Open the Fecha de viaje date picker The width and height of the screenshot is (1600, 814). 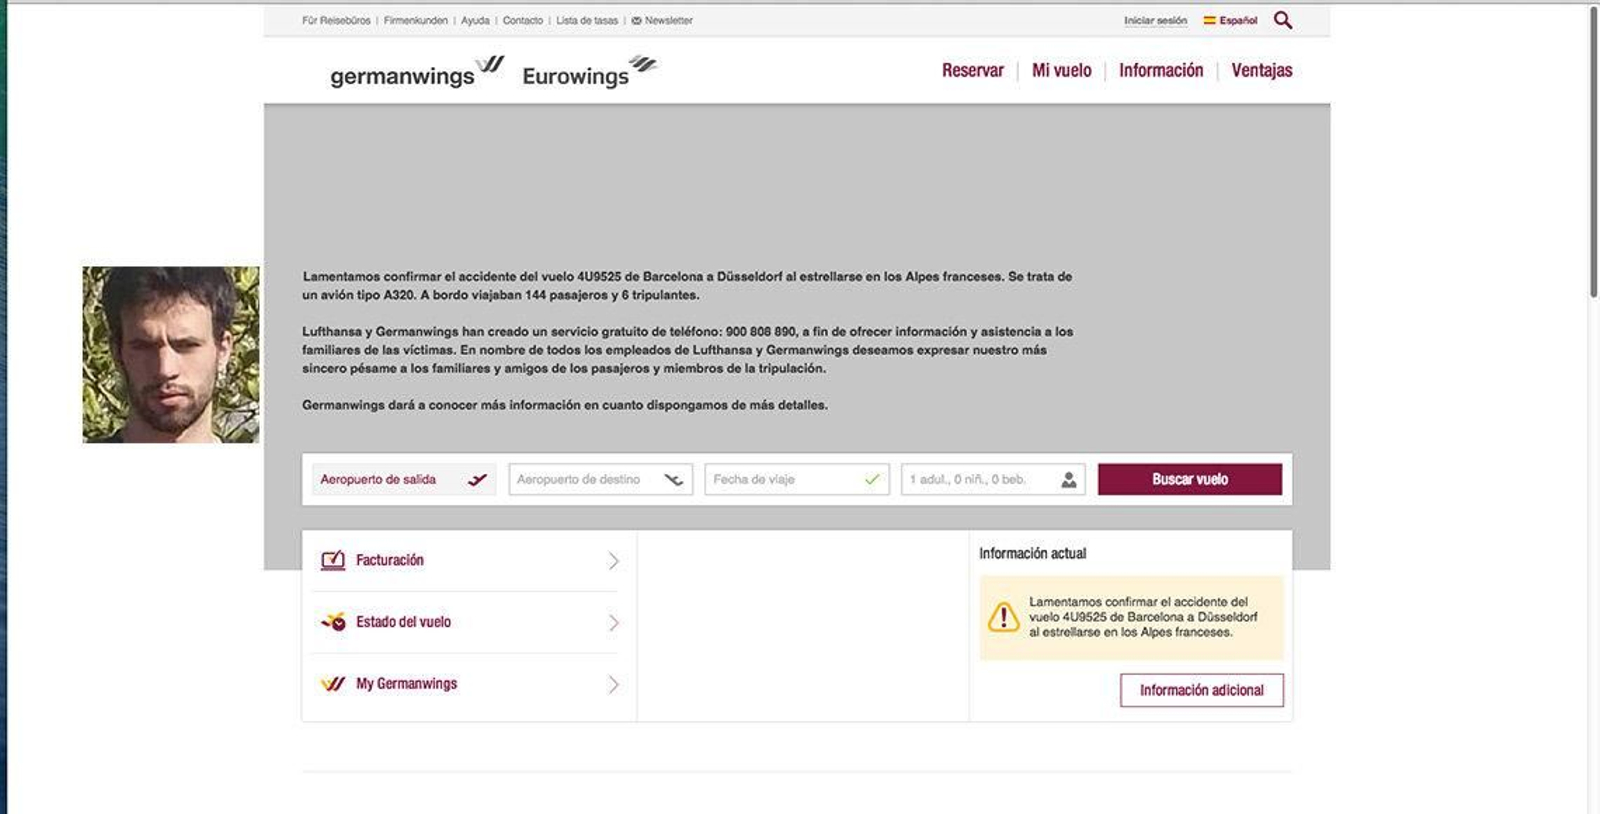796,480
